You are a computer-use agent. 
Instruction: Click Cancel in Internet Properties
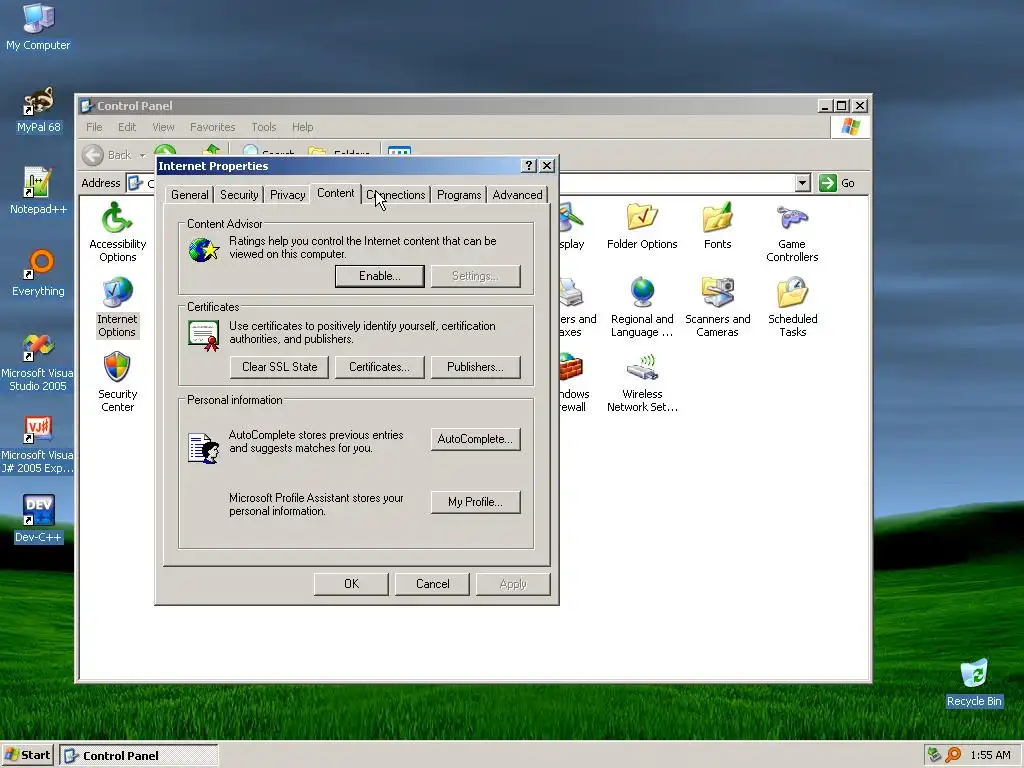tap(432, 584)
